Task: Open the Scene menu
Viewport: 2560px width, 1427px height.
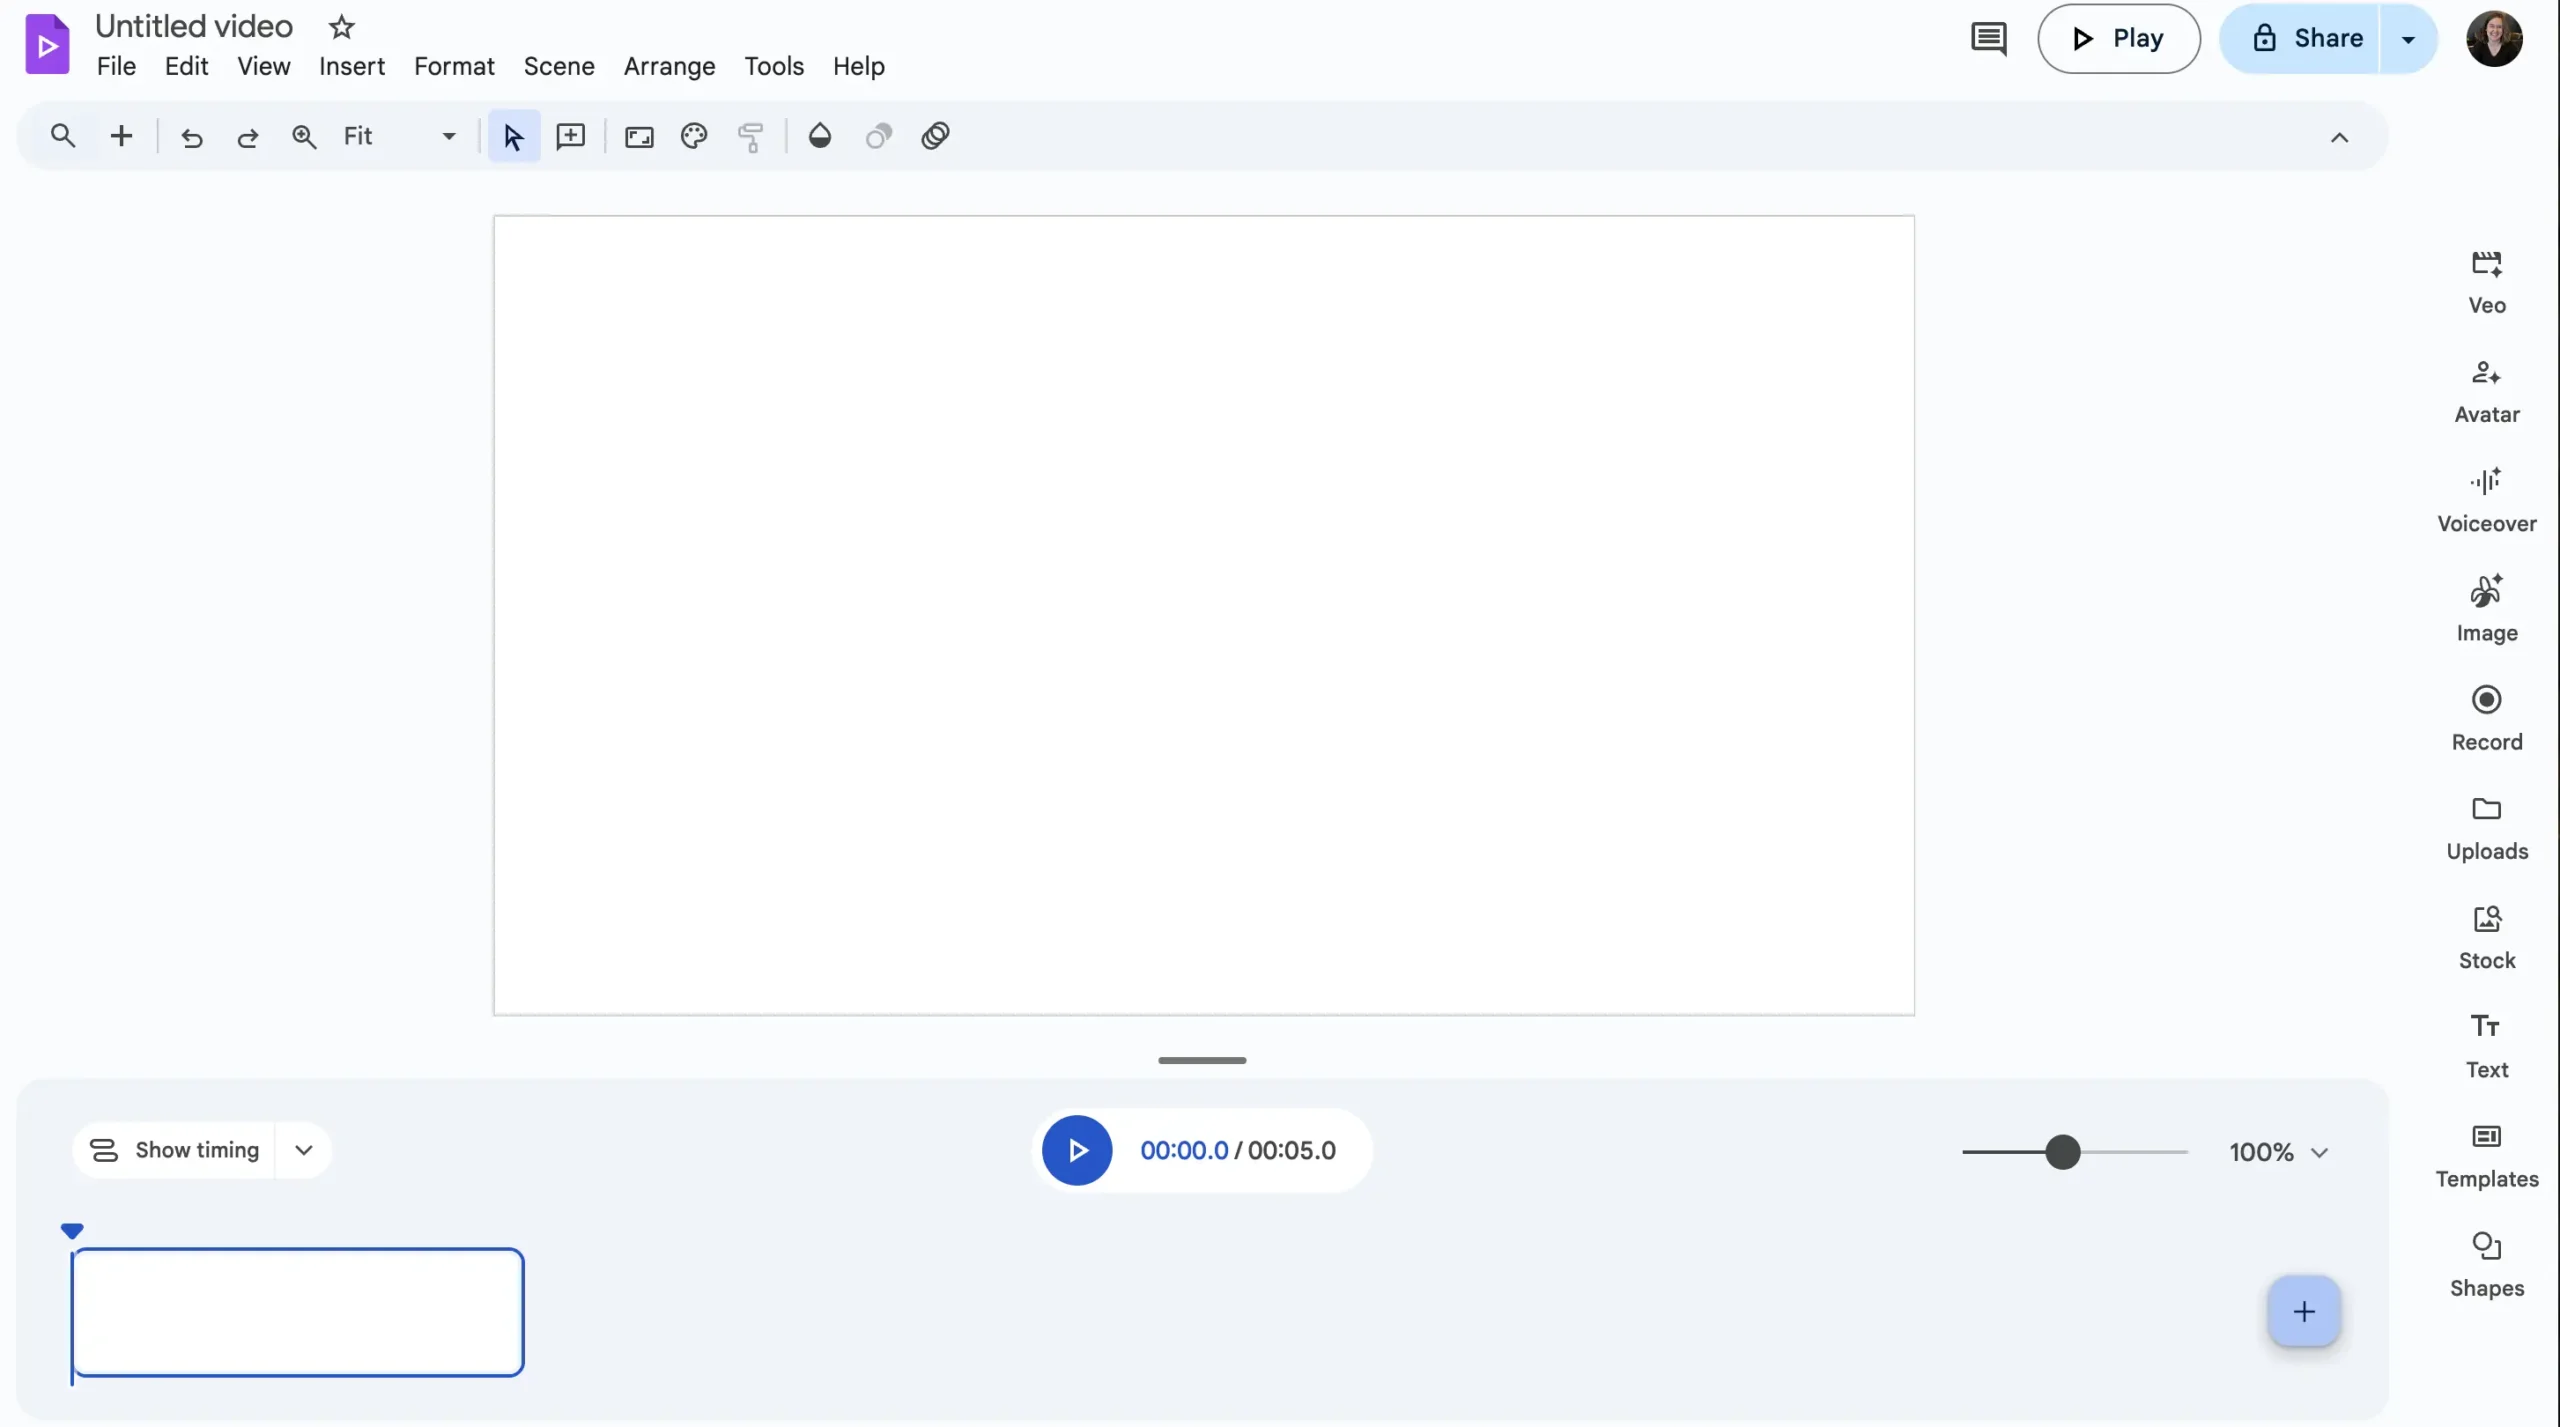Action: (558, 66)
